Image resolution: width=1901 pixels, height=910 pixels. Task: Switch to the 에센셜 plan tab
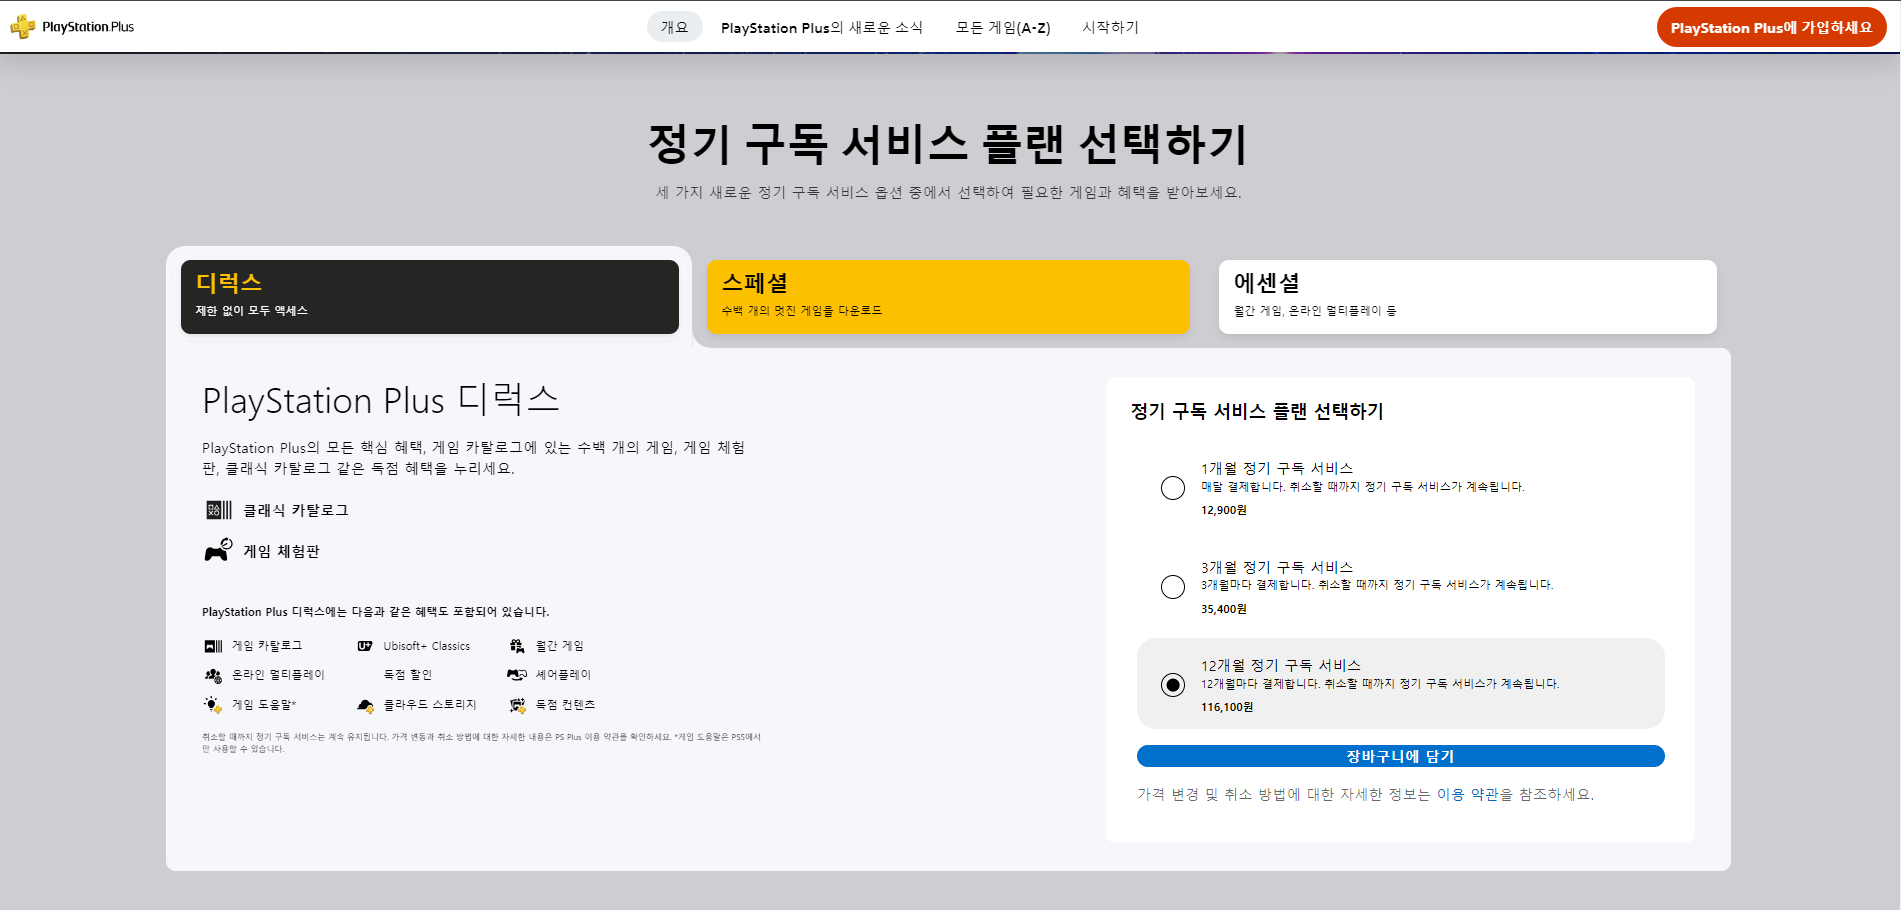click(1467, 297)
